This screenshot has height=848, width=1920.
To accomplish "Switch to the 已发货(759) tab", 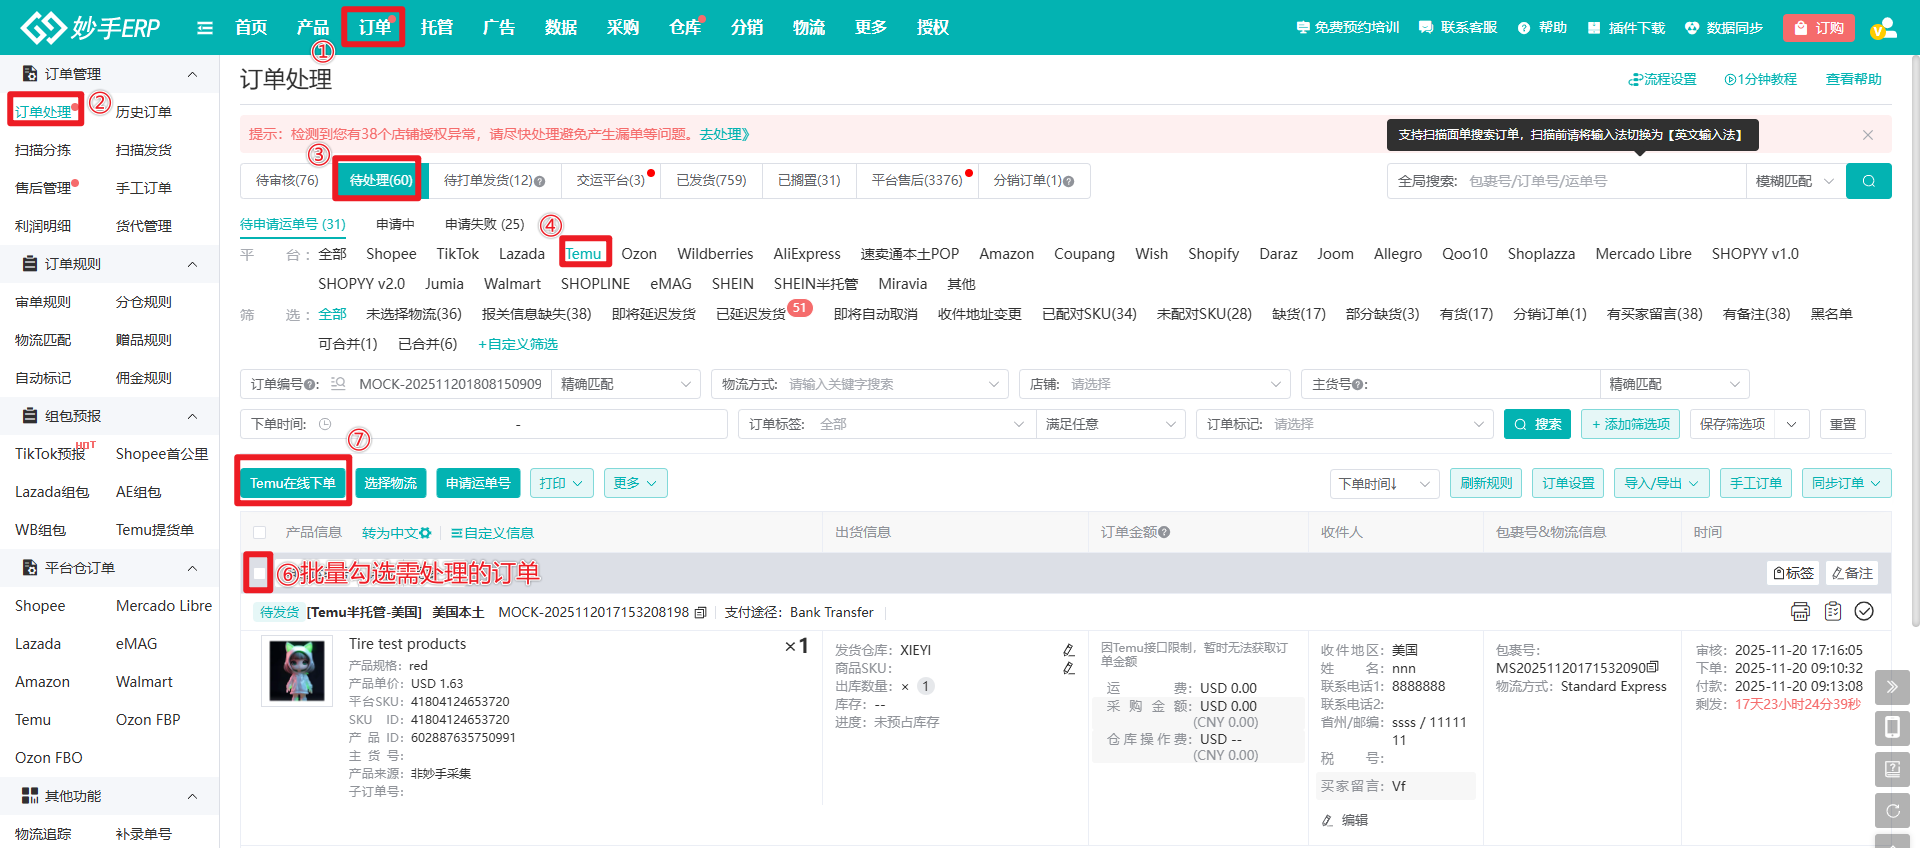I will tap(711, 180).
